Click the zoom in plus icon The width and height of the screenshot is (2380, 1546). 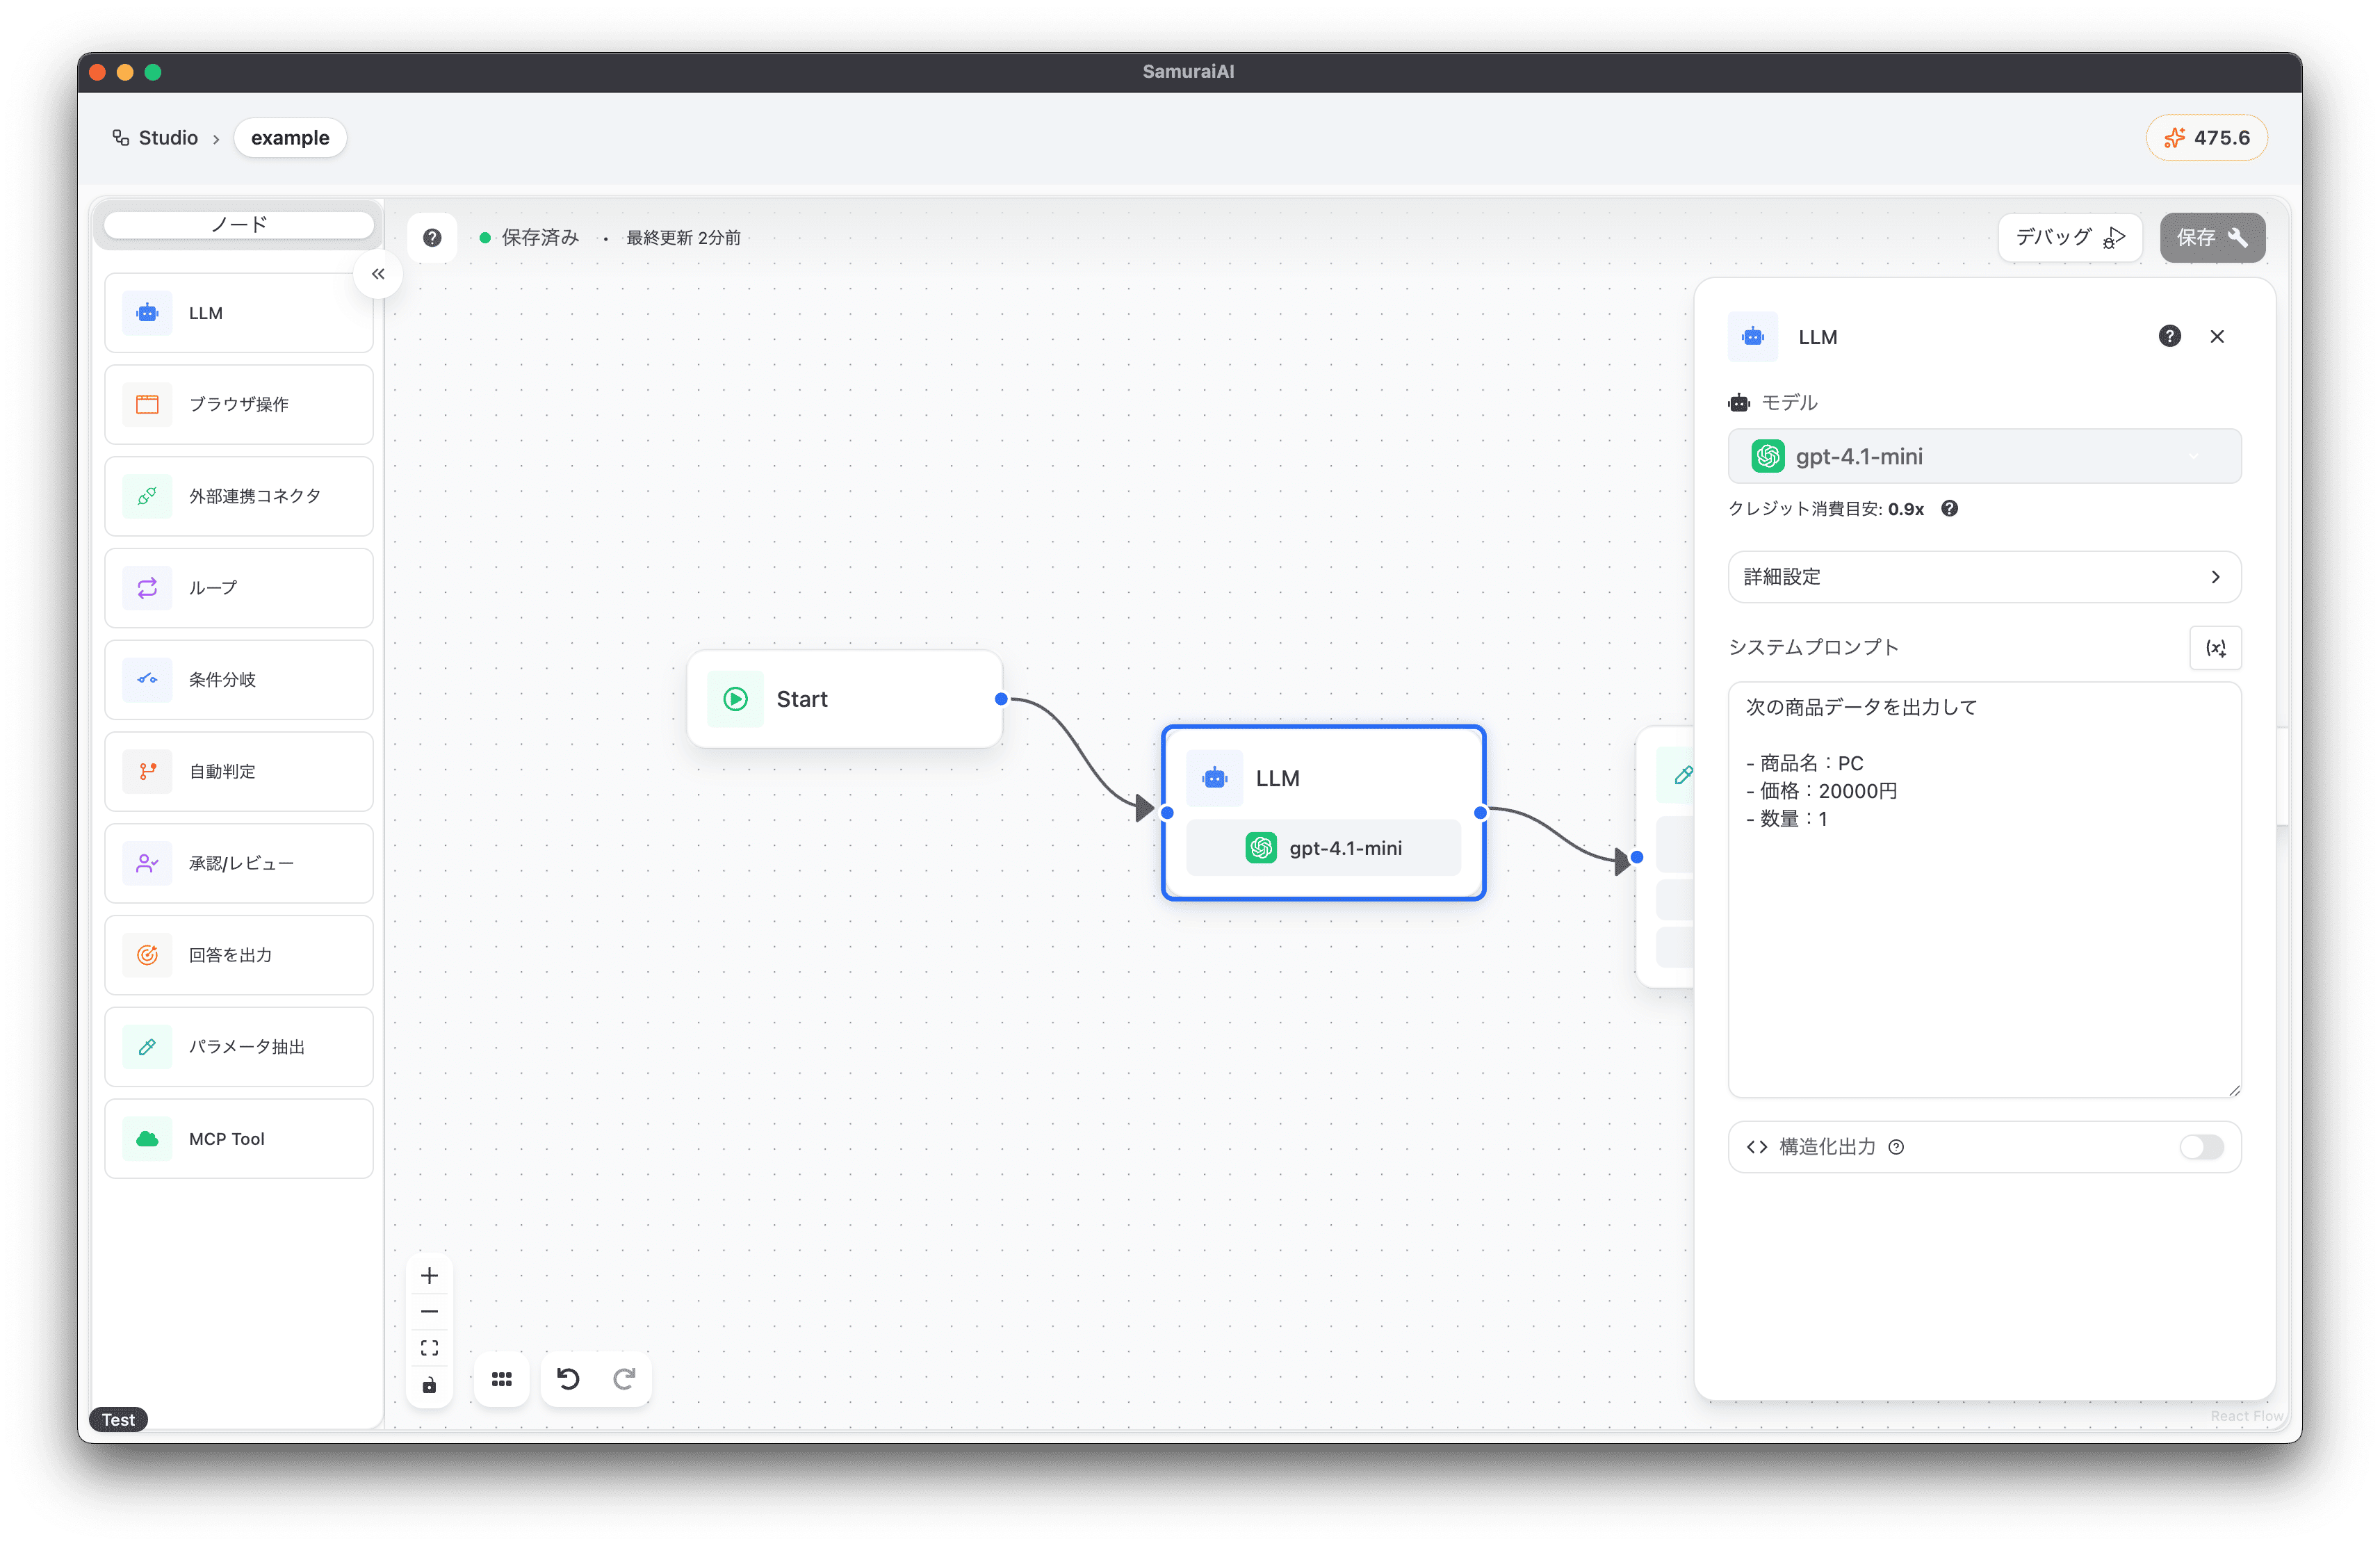pos(430,1275)
